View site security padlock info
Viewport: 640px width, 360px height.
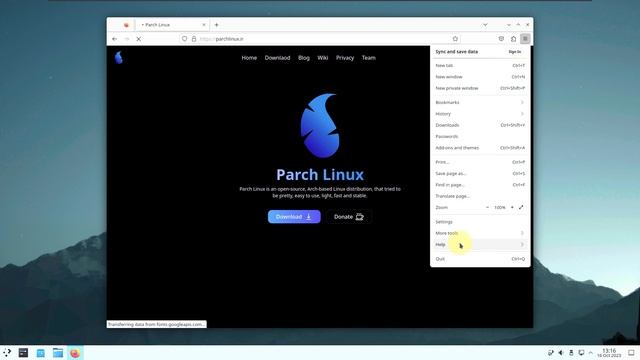tap(194, 39)
